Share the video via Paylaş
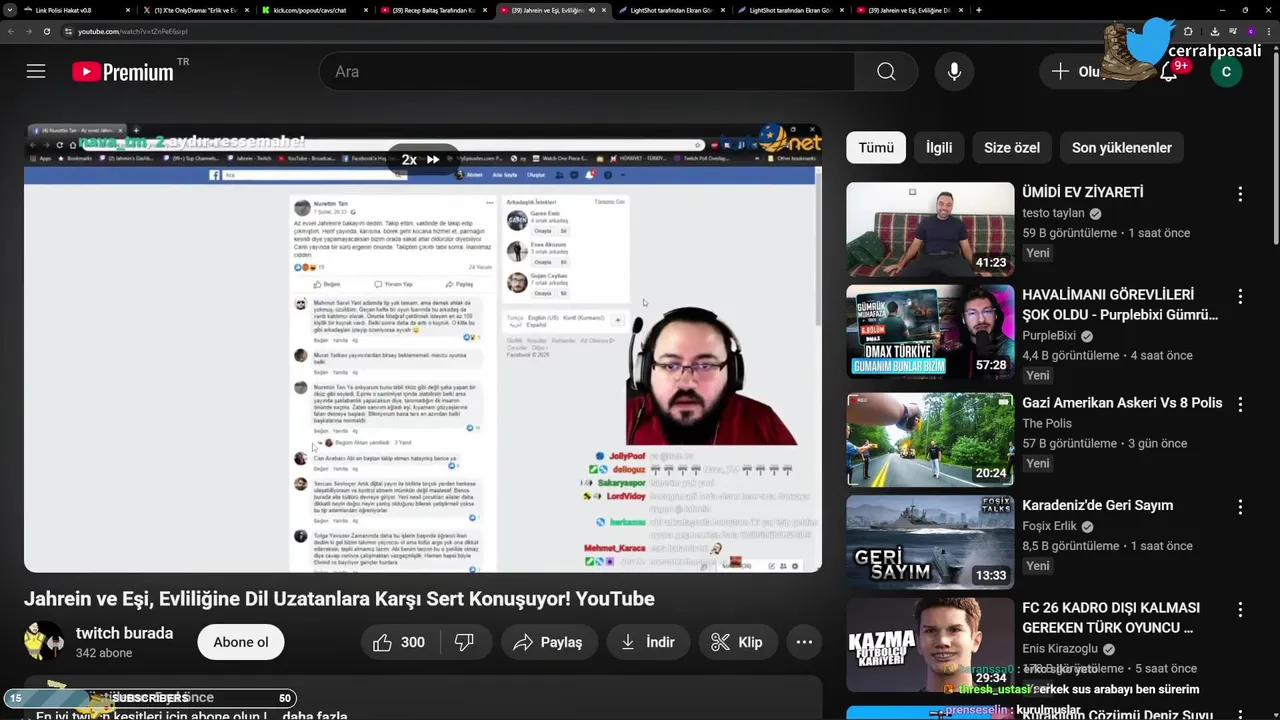Image resolution: width=1280 pixels, height=720 pixels. [x=548, y=642]
